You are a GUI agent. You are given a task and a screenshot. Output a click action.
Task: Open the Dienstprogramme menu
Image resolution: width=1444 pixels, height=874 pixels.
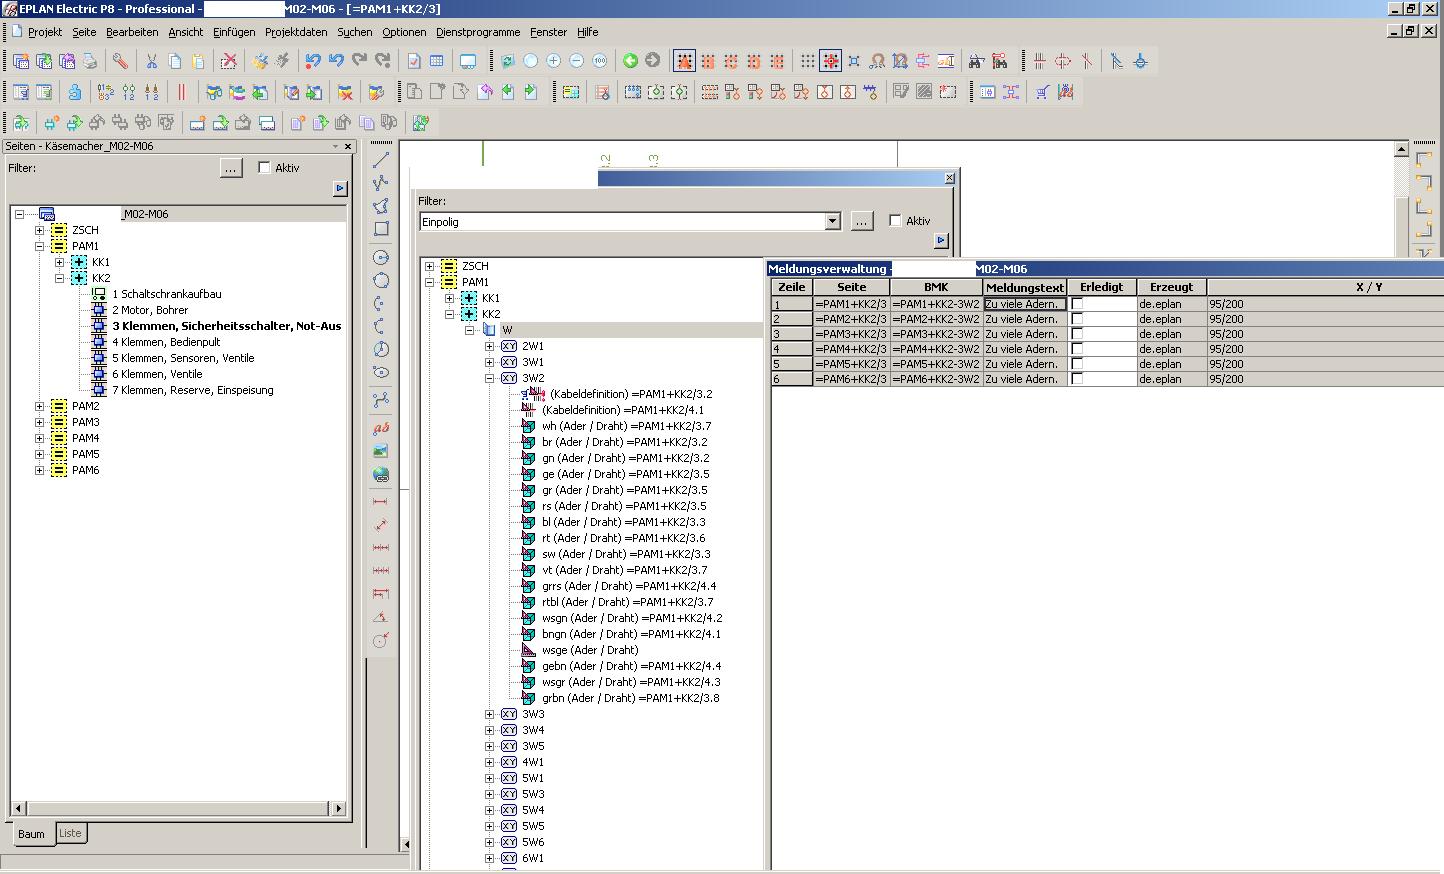[x=478, y=32]
